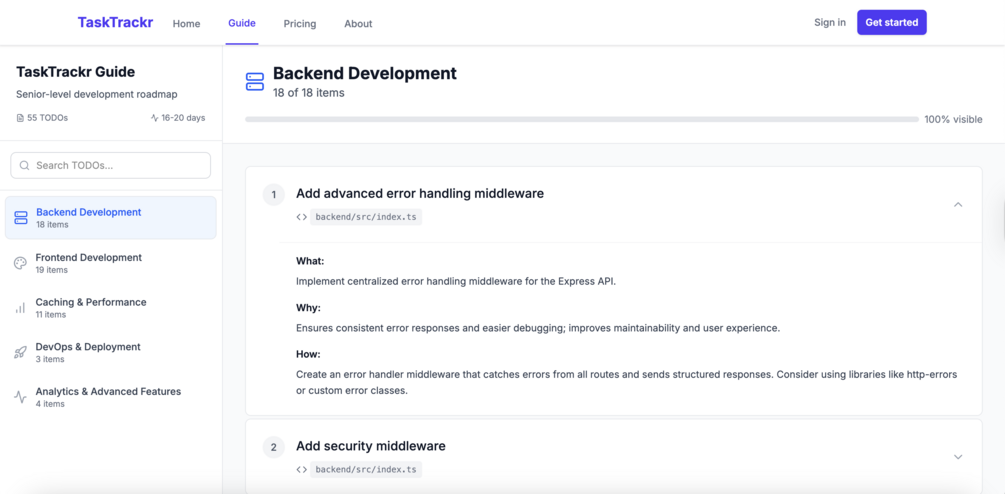Open the TaskTrackr logo link
The image size is (1005, 494).
pos(115,22)
